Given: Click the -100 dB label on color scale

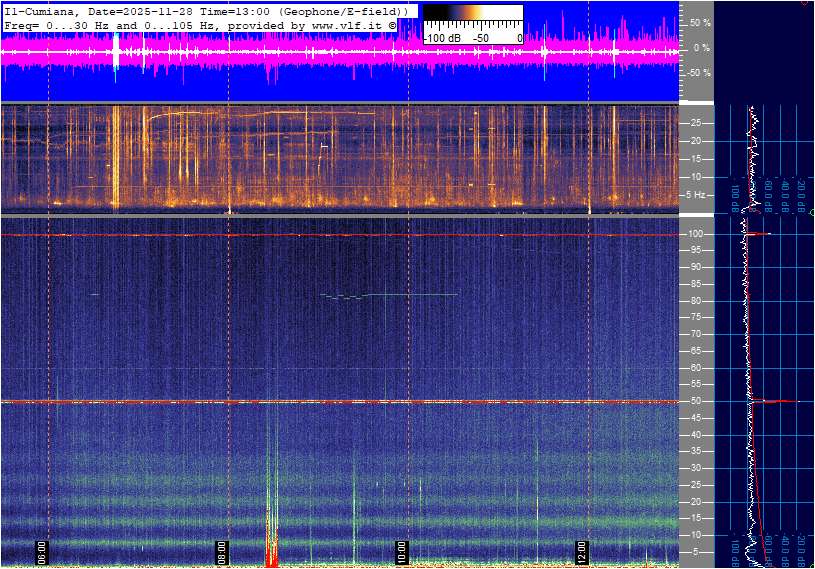Looking at the screenshot, I should [441, 38].
